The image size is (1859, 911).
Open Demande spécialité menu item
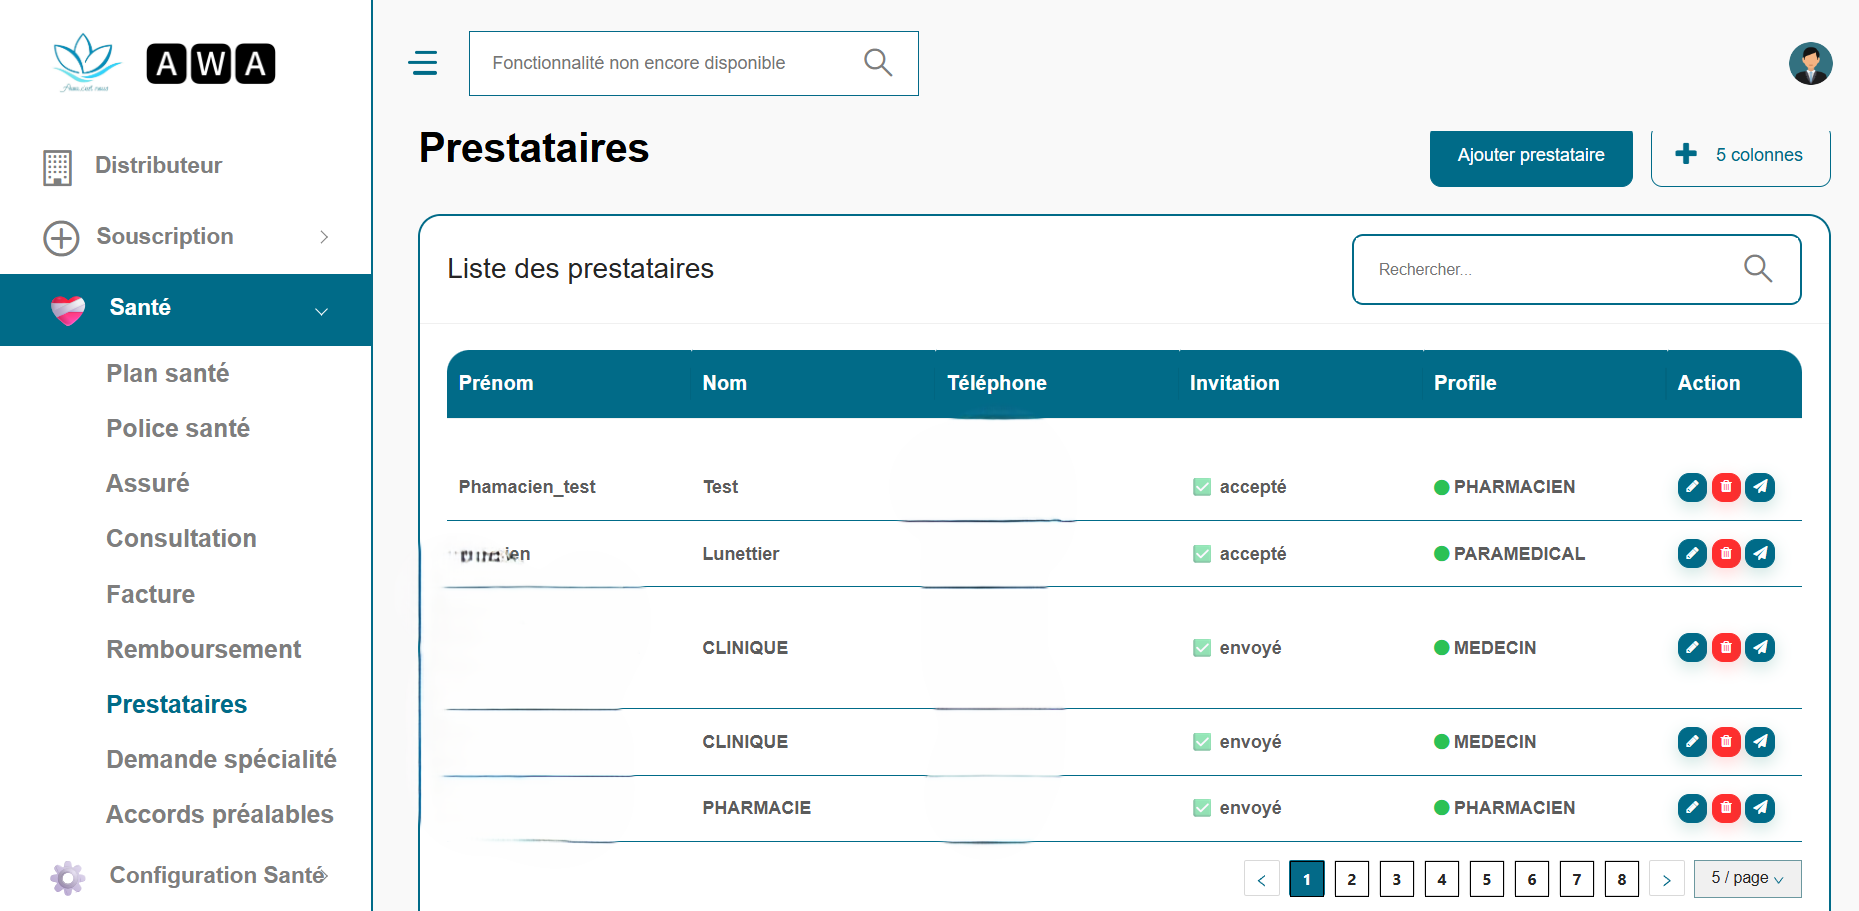221,759
